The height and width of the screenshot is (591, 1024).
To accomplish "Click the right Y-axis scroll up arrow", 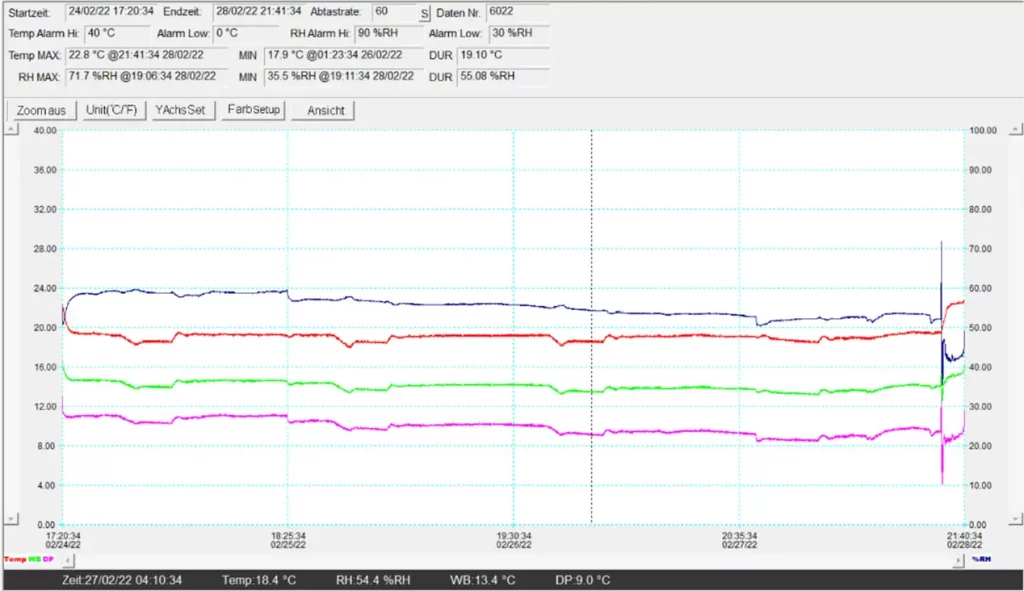I will pos(1016,130).
